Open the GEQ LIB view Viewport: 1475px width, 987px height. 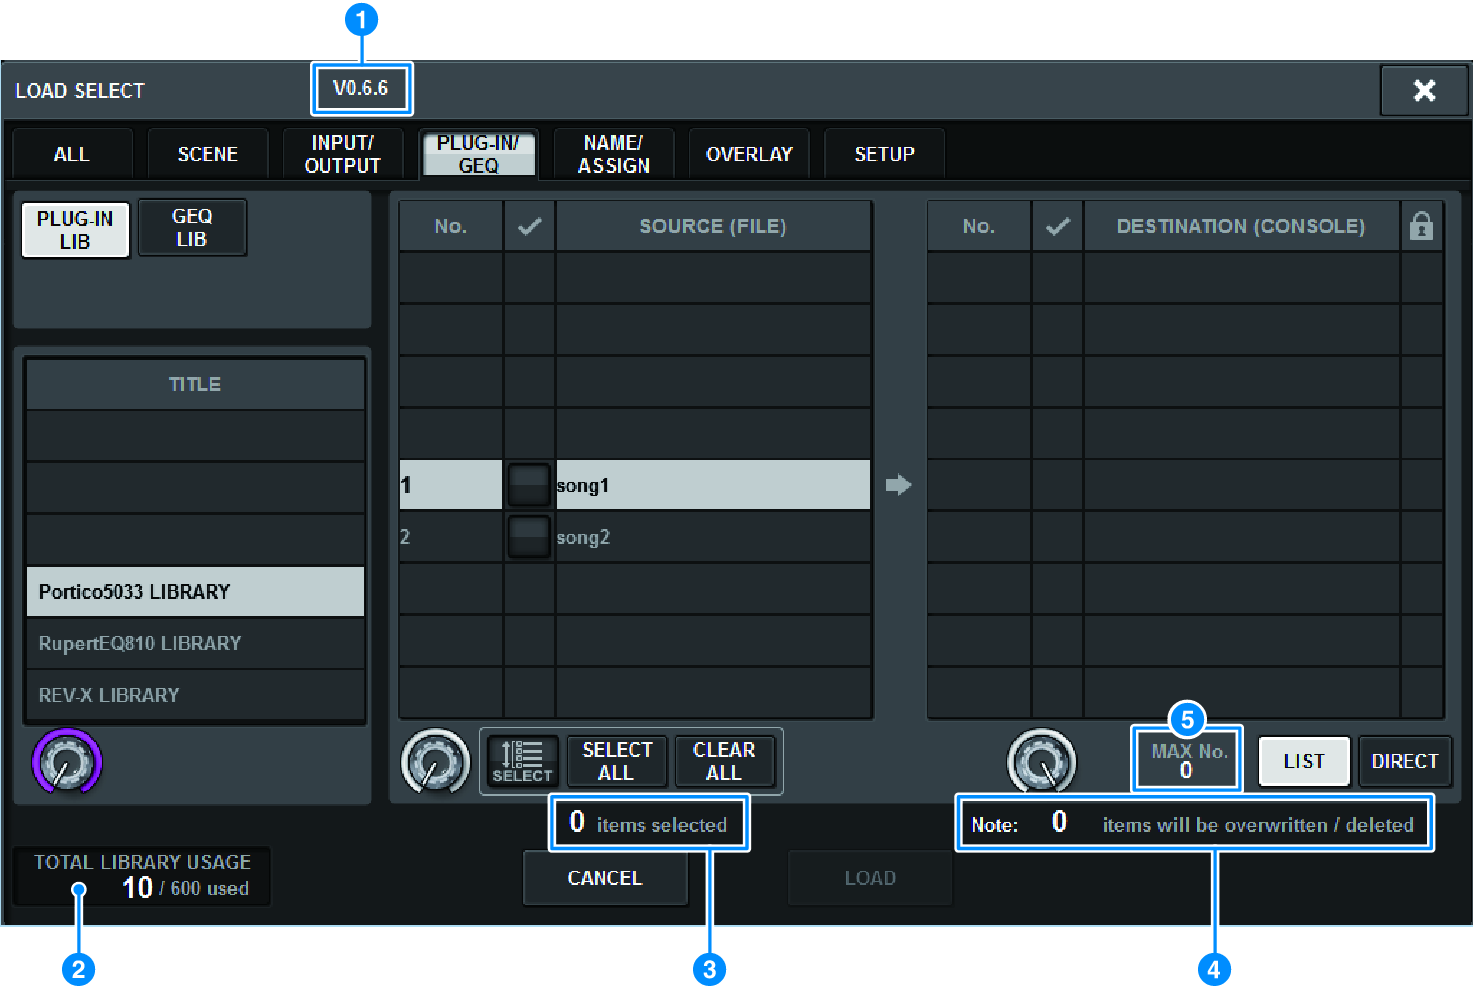coord(192,227)
